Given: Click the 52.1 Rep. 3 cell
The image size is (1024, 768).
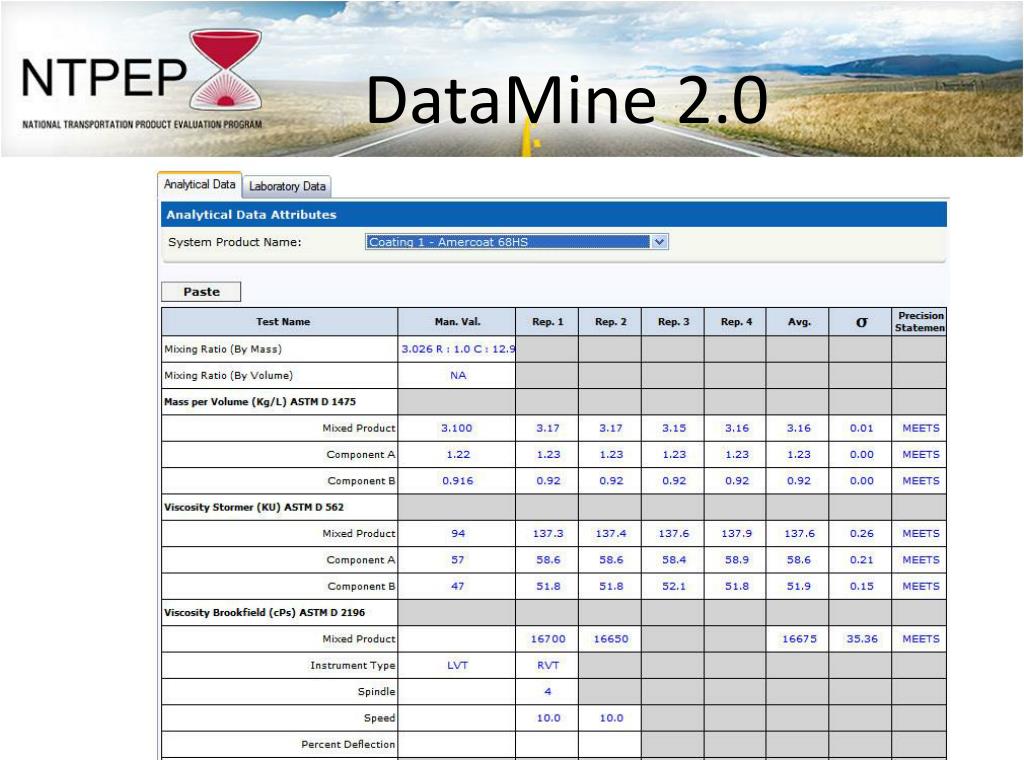Looking at the screenshot, I should 673,586.
